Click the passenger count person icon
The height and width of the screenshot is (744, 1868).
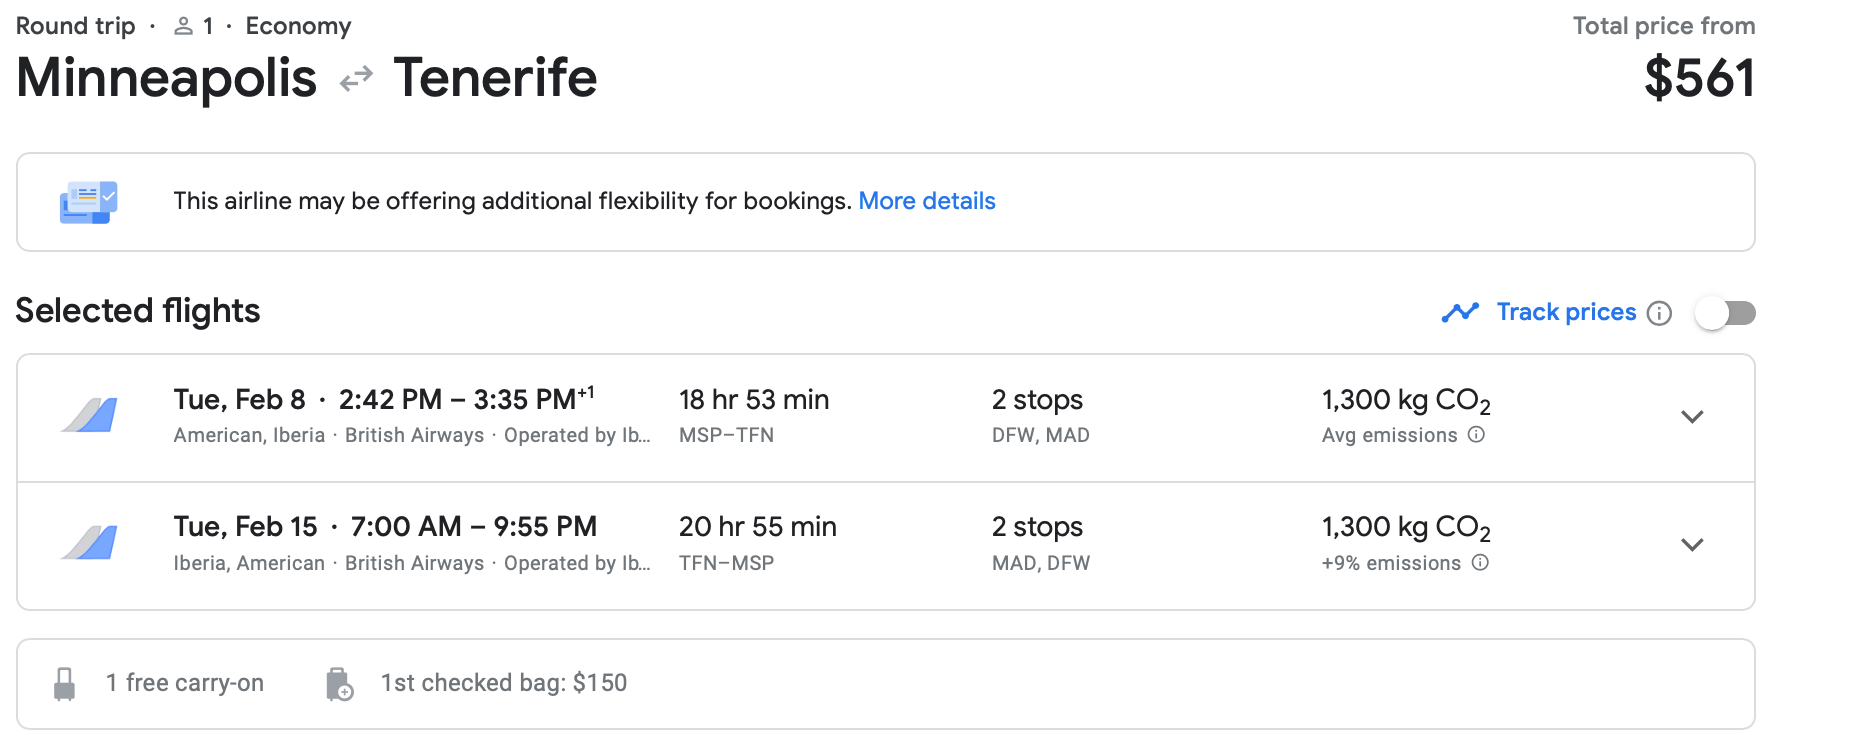point(183,27)
